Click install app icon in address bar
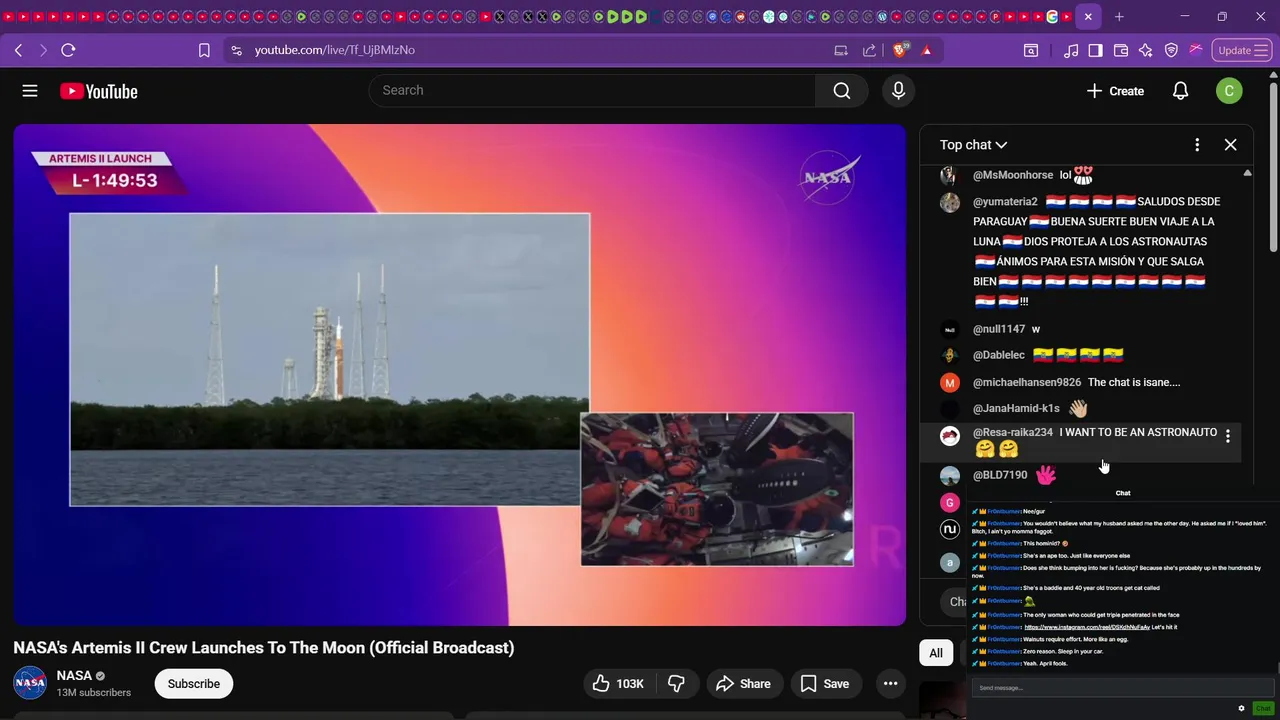This screenshot has height=720, width=1280. tap(841, 50)
